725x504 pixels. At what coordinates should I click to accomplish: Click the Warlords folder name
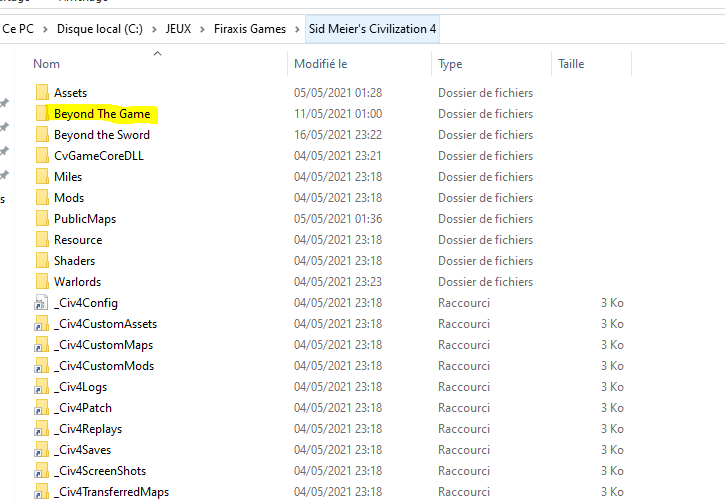click(77, 282)
